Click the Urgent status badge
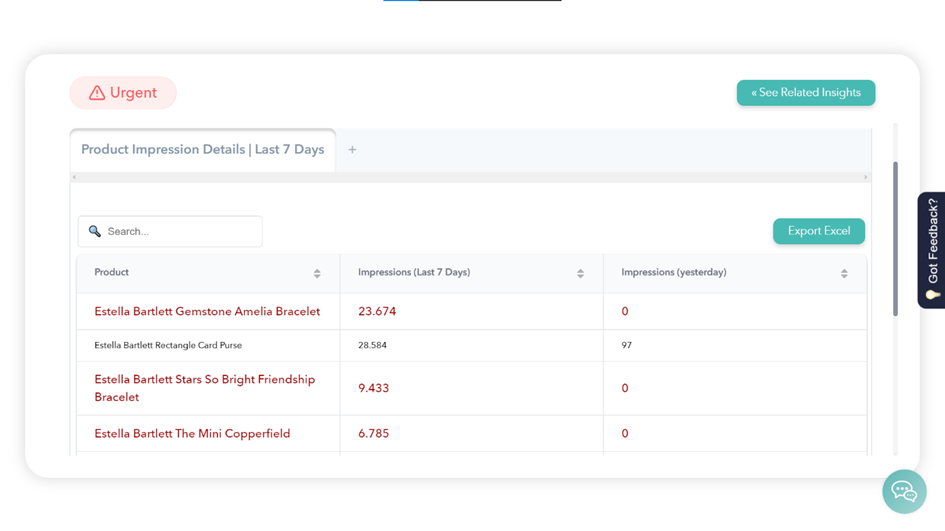Image resolution: width=945 pixels, height=531 pixels. point(123,93)
